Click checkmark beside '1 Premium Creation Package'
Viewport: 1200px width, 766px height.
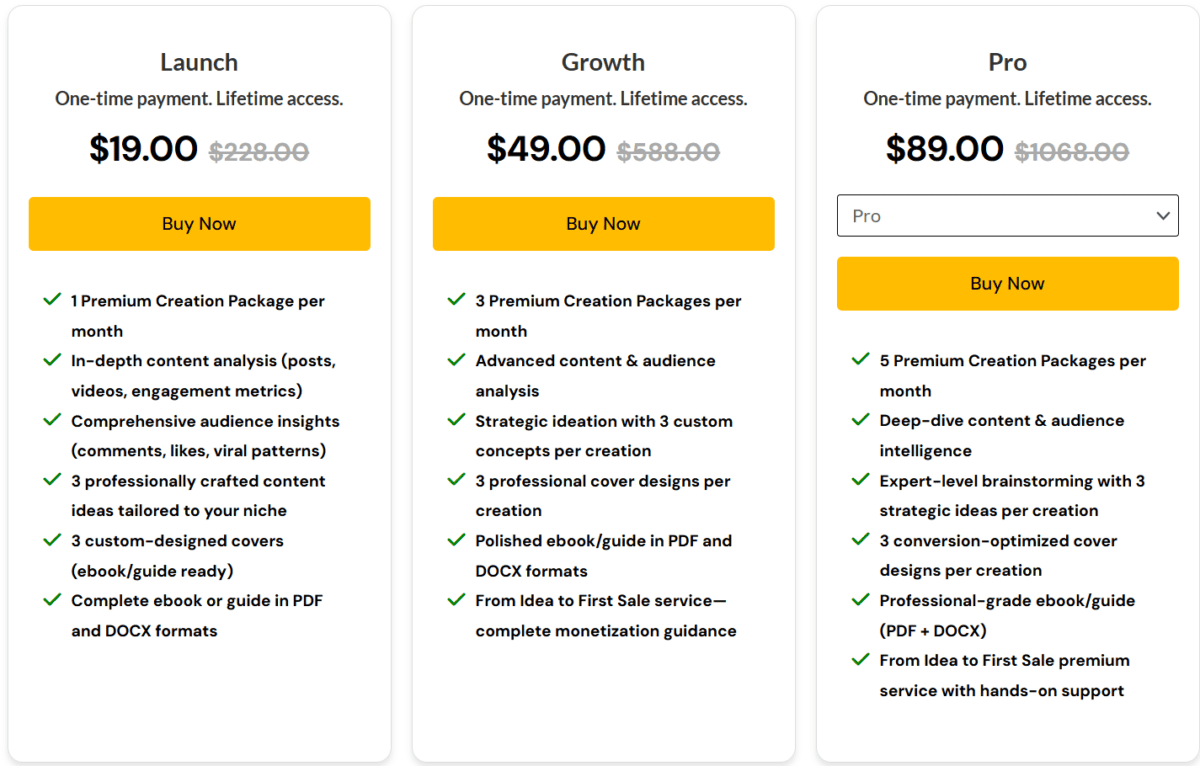[x=53, y=299]
